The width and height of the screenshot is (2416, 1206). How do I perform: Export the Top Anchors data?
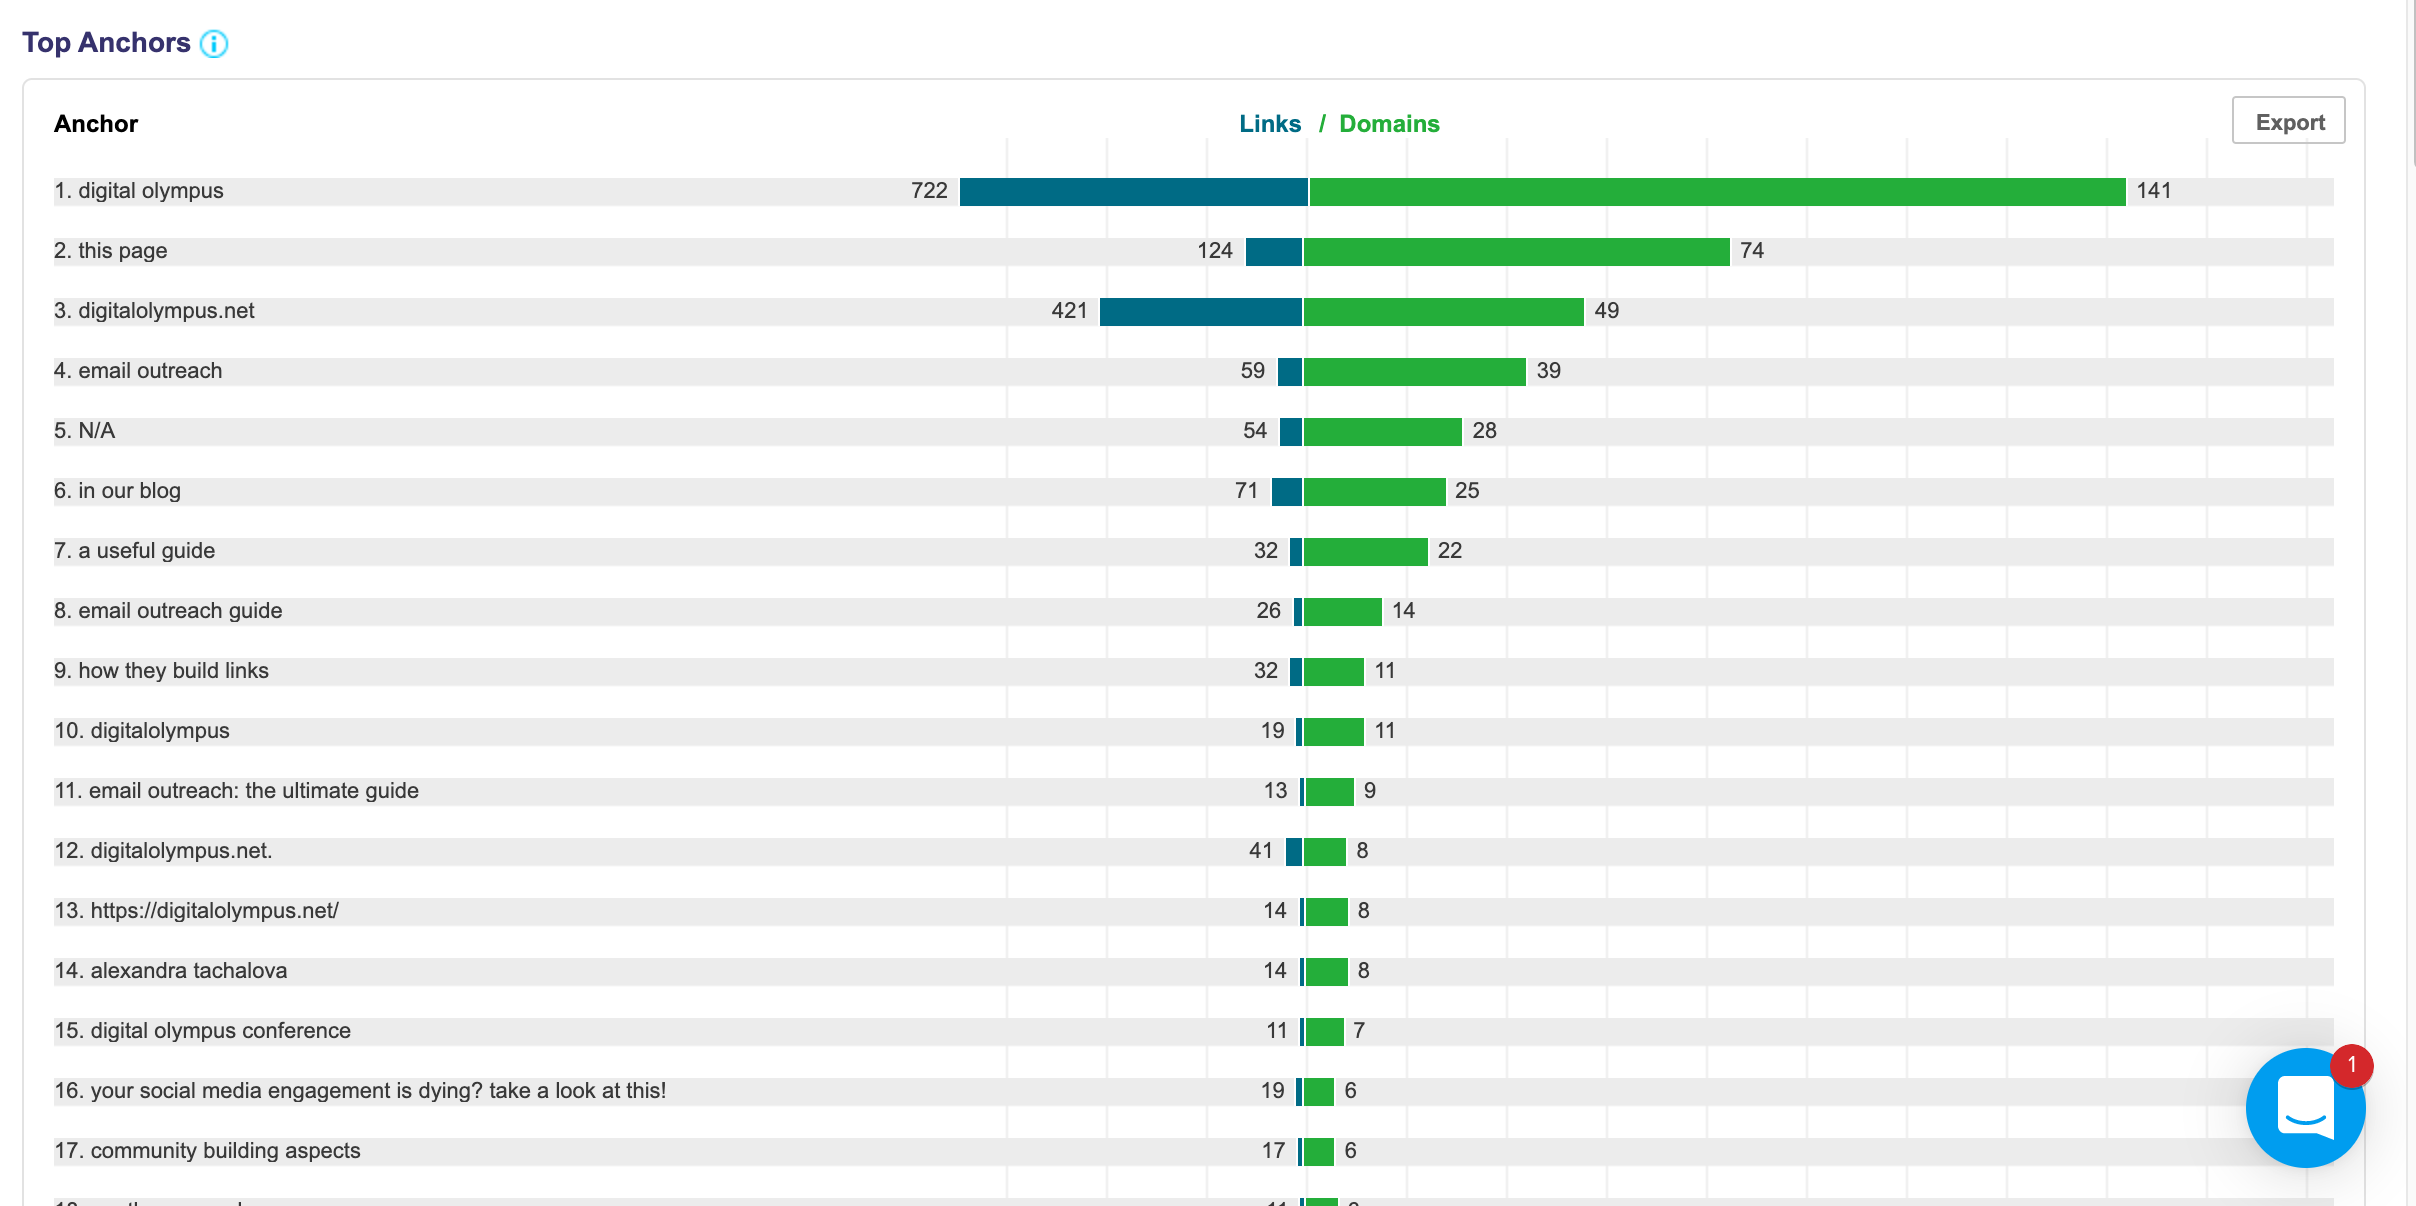pyautogui.click(x=2288, y=121)
